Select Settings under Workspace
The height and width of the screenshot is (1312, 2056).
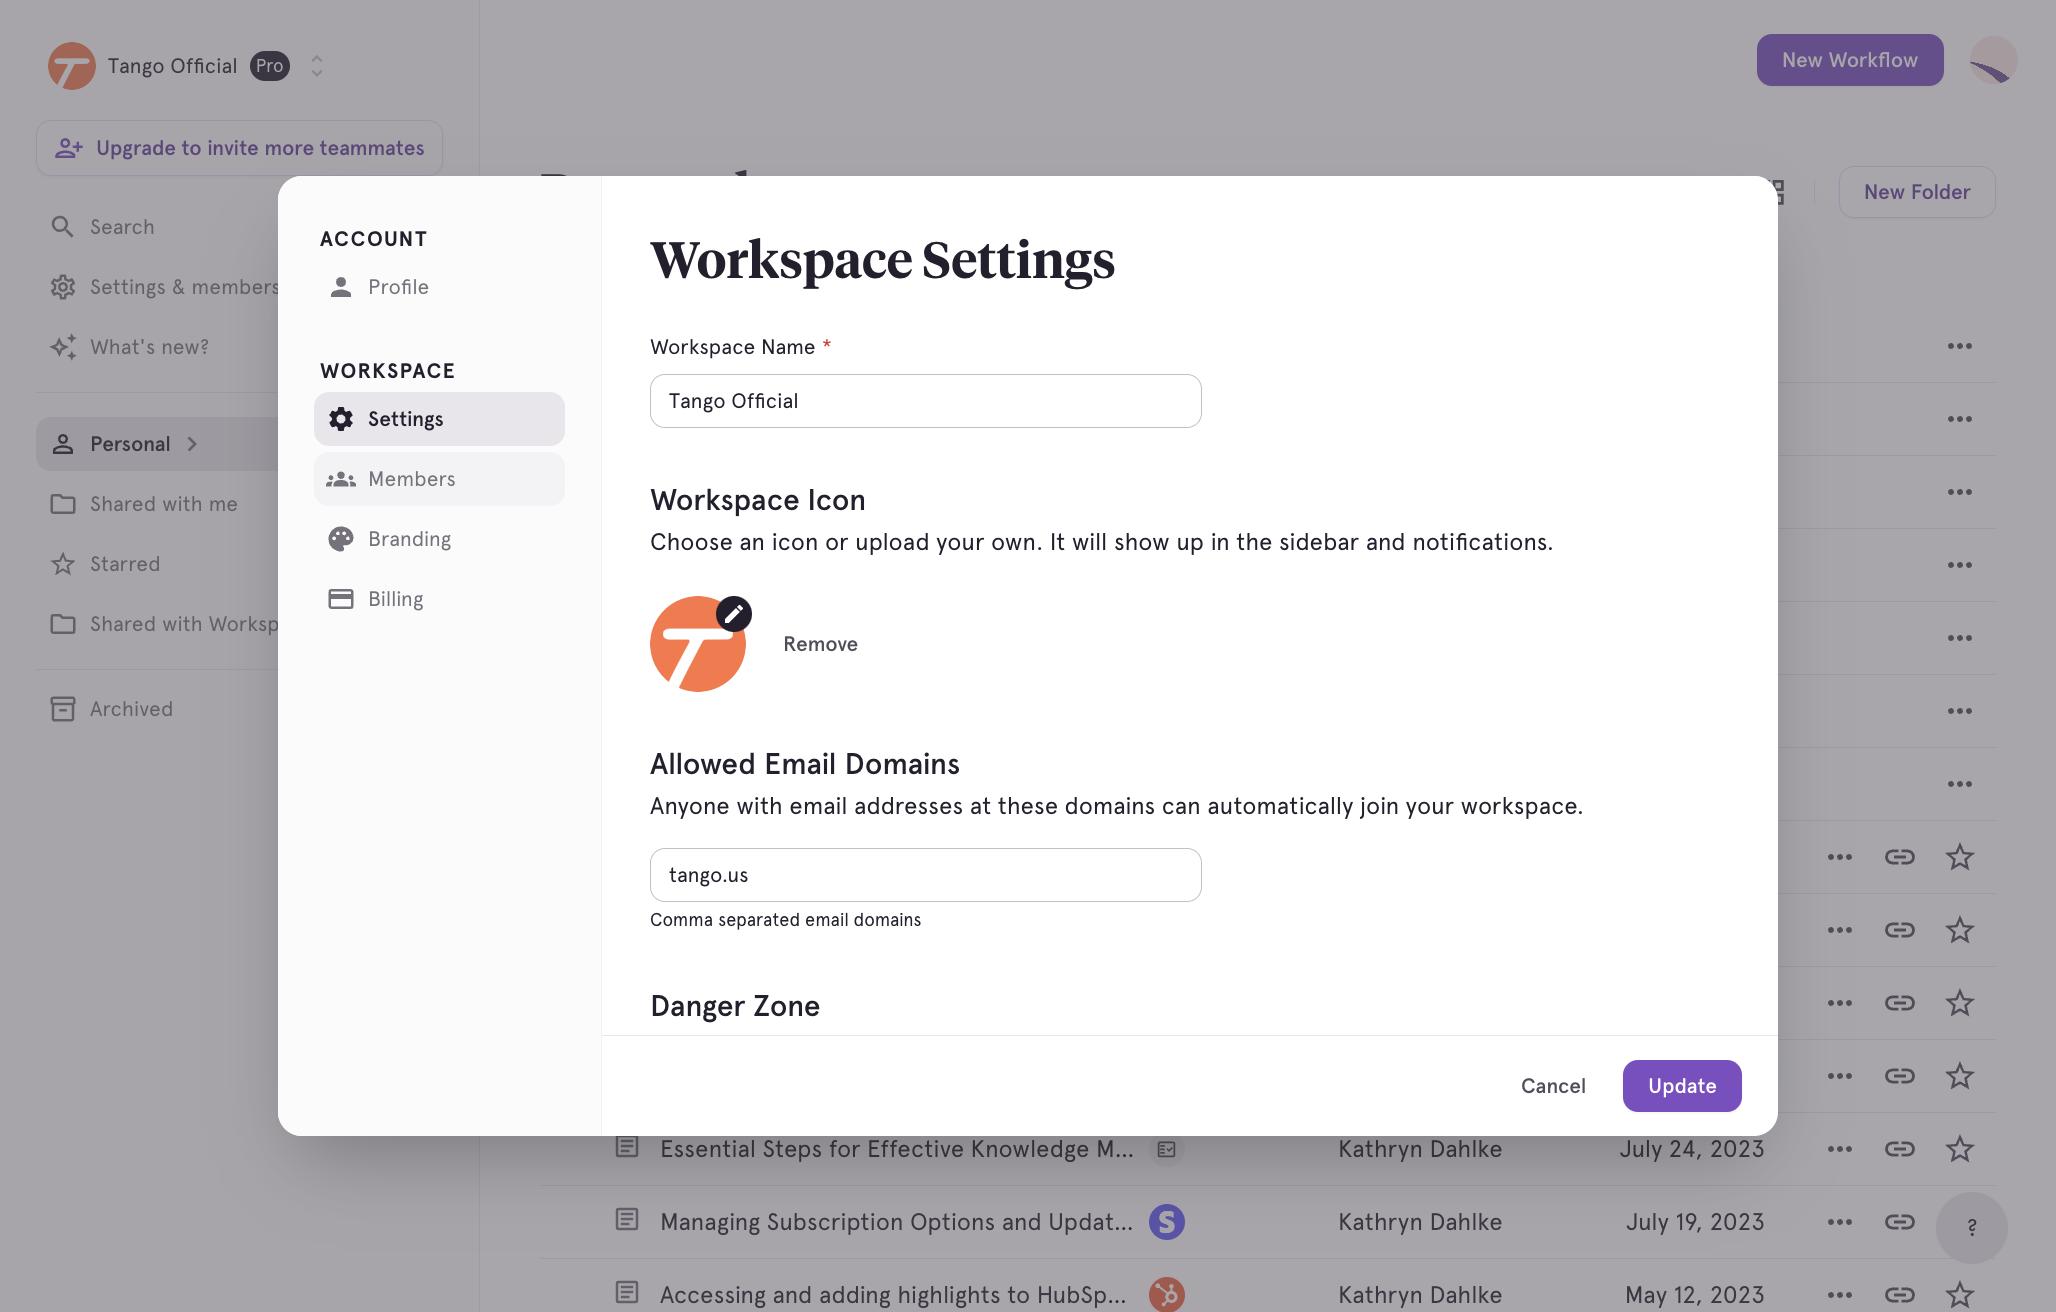tap(439, 419)
